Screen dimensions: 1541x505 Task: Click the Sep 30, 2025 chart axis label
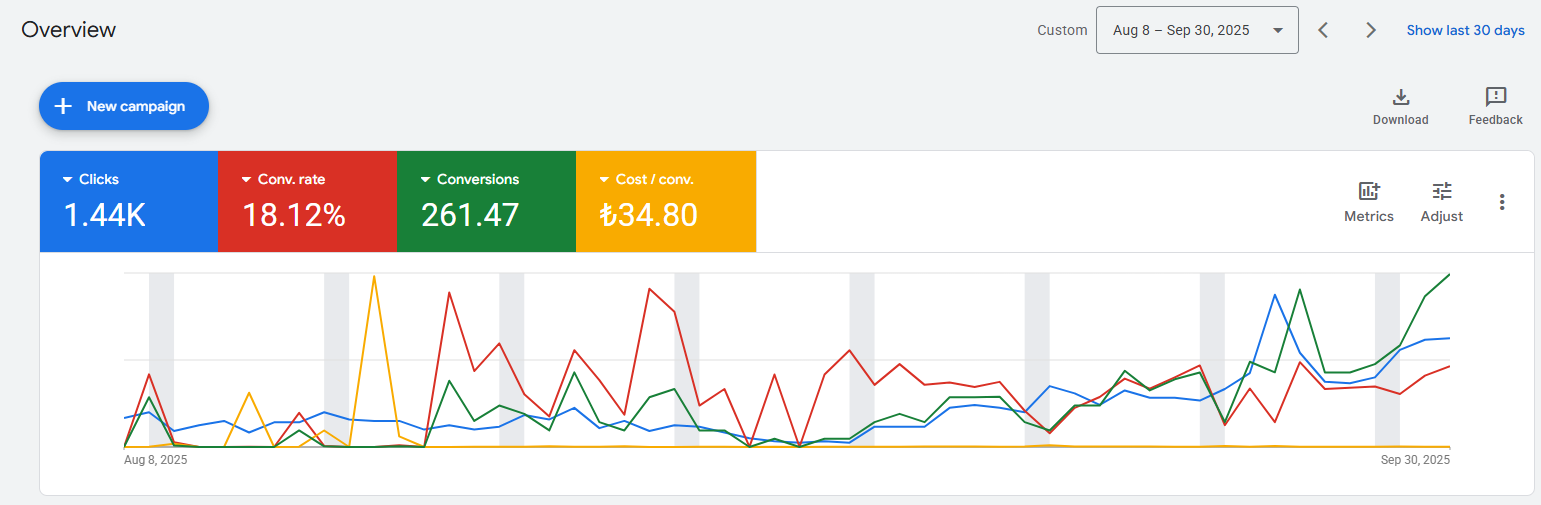click(1415, 460)
